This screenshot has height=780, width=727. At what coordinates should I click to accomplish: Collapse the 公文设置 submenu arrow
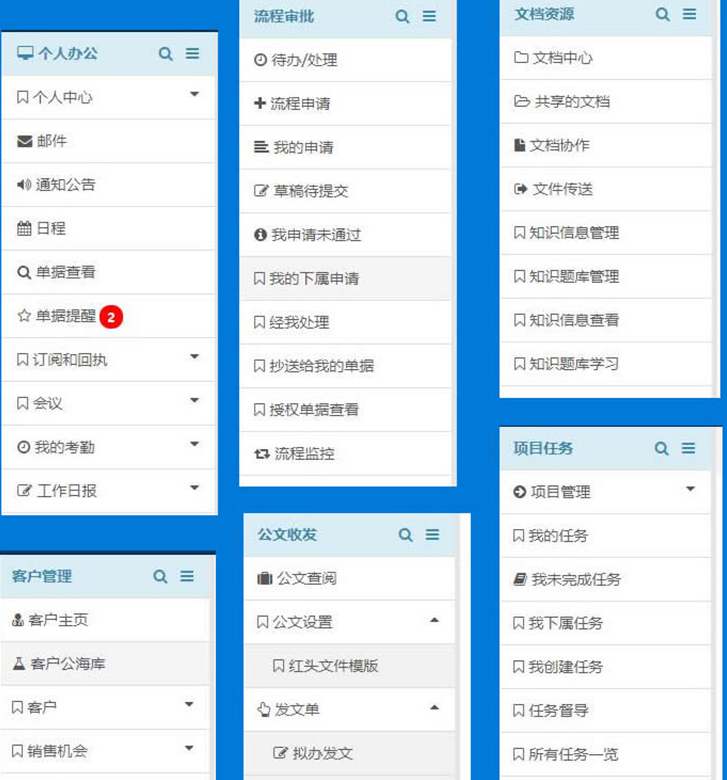(434, 620)
